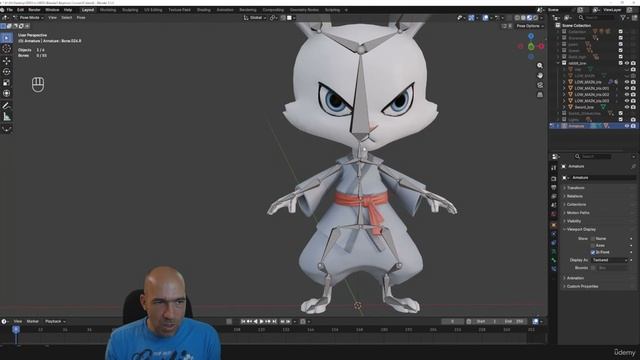Click the outliner filter funnel icon
The image size is (640, 360).
(623, 18)
